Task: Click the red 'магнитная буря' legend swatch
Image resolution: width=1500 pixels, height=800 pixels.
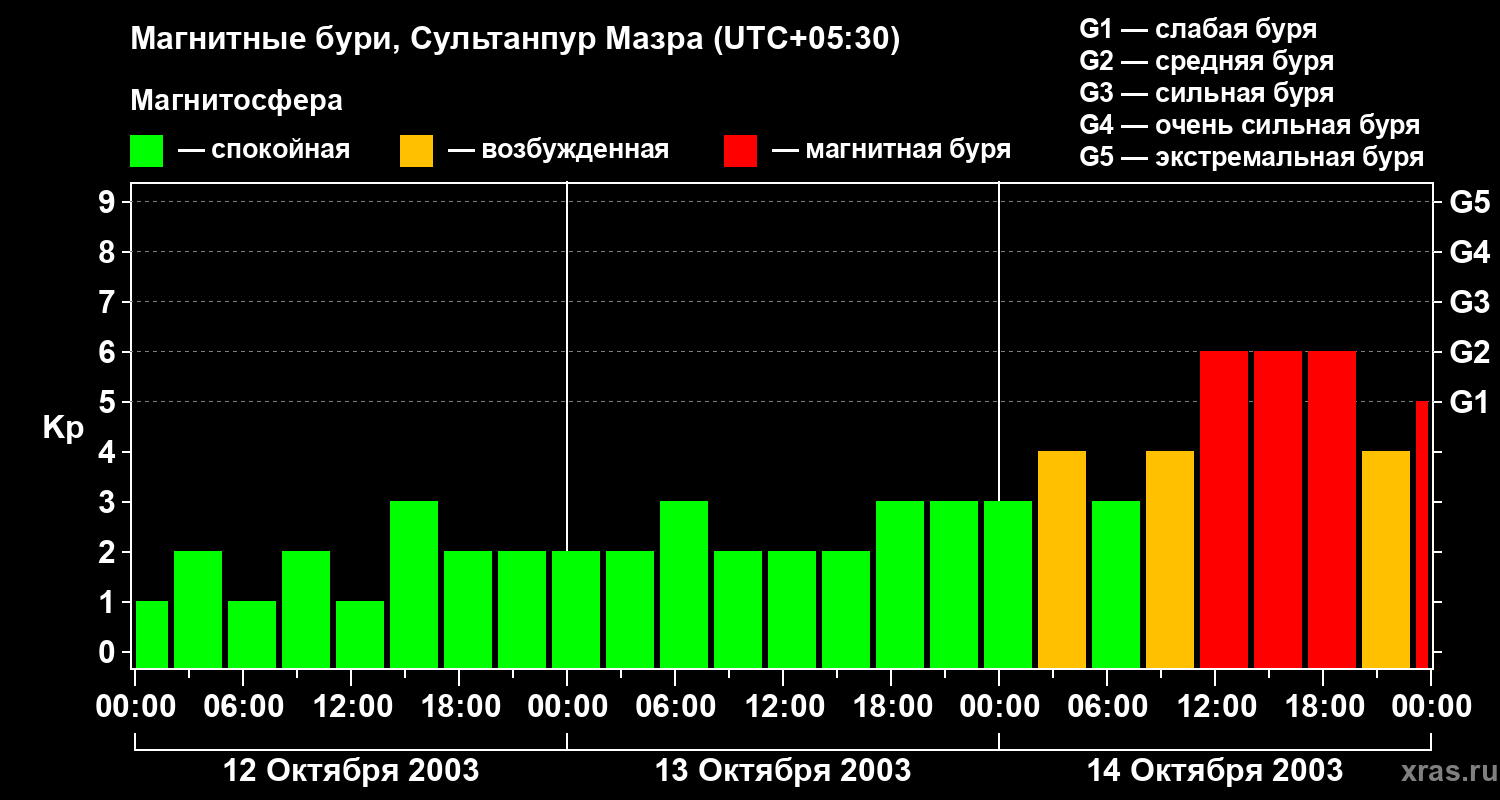Action: click(x=740, y=151)
